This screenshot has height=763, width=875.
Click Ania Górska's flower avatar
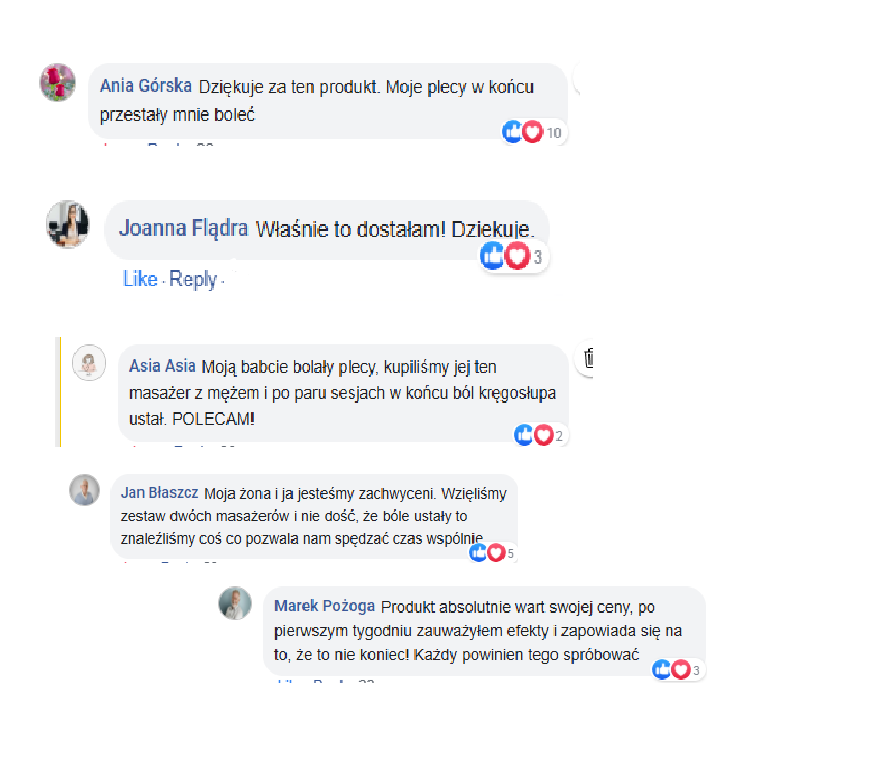click(x=57, y=83)
